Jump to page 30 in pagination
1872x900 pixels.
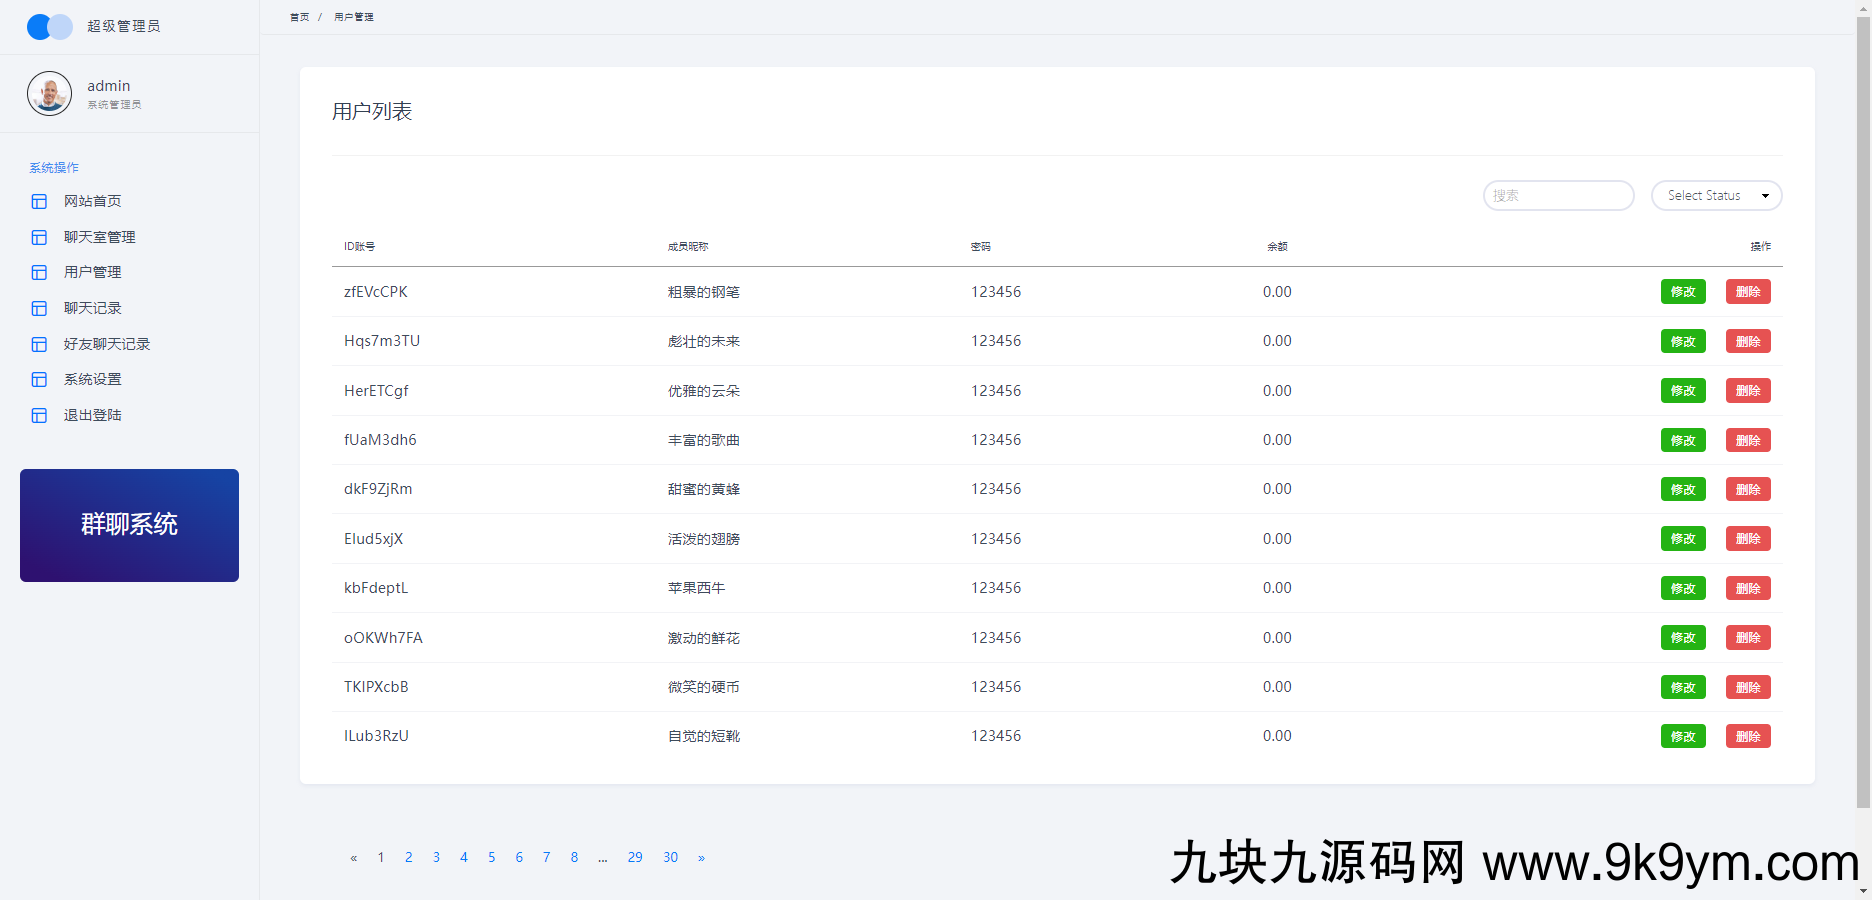(x=670, y=857)
